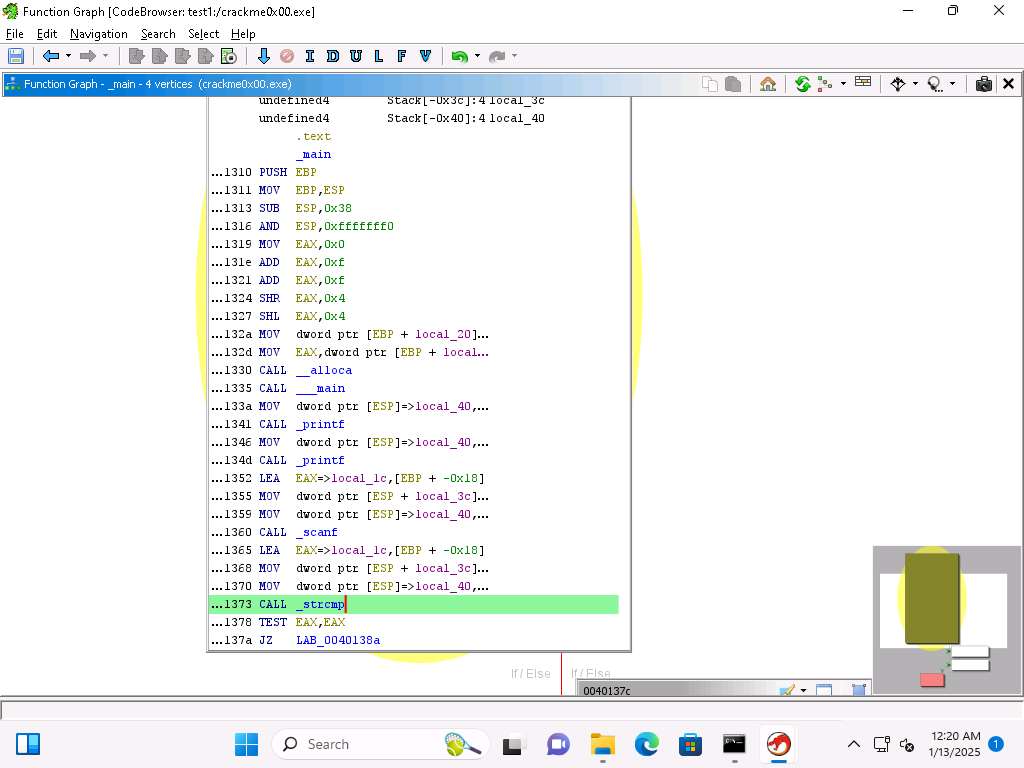Open the back navigation history dropdown

(x=68, y=56)
